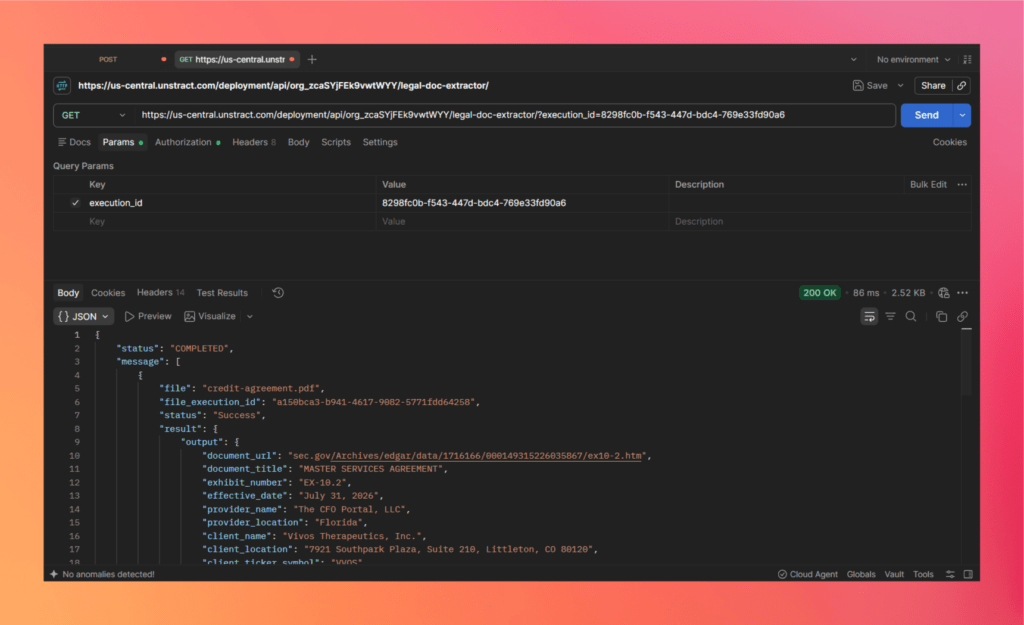Uncheck the execution_id parameter checkbox

(x=75, y=202)
